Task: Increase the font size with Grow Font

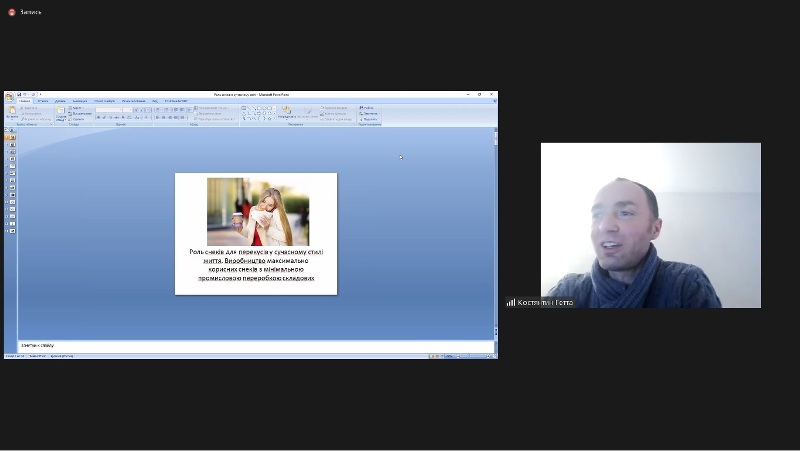Action: pyautogui.click(x=136, y=110)
